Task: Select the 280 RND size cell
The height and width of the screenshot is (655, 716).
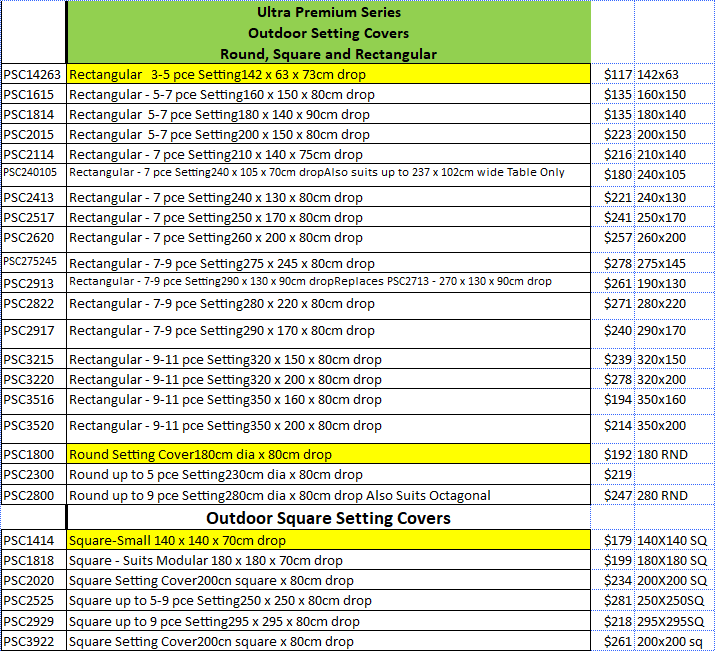Action: coord(674,495)
